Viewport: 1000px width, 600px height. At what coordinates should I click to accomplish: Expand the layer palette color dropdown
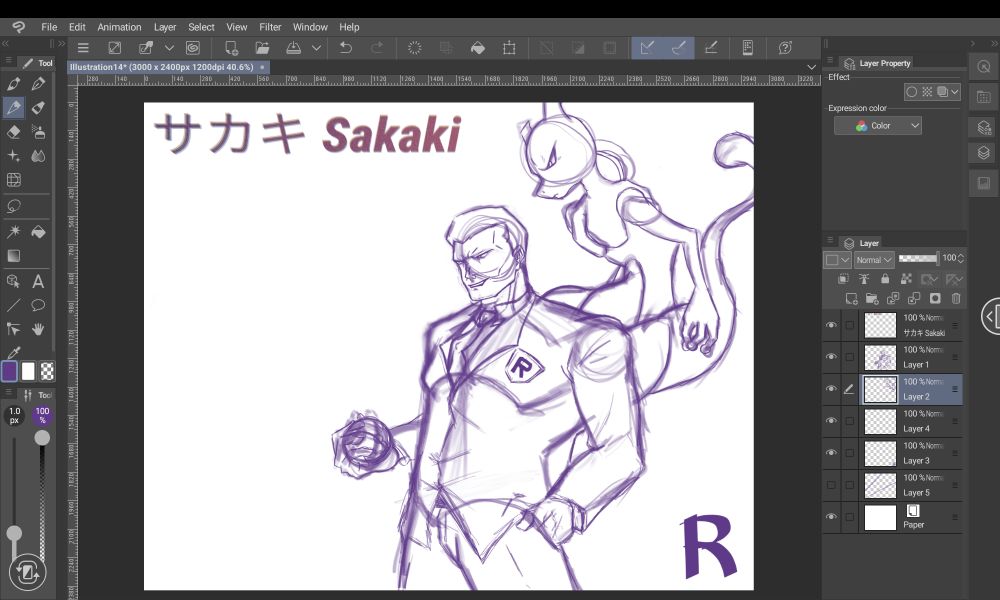(x=837, y=260)
